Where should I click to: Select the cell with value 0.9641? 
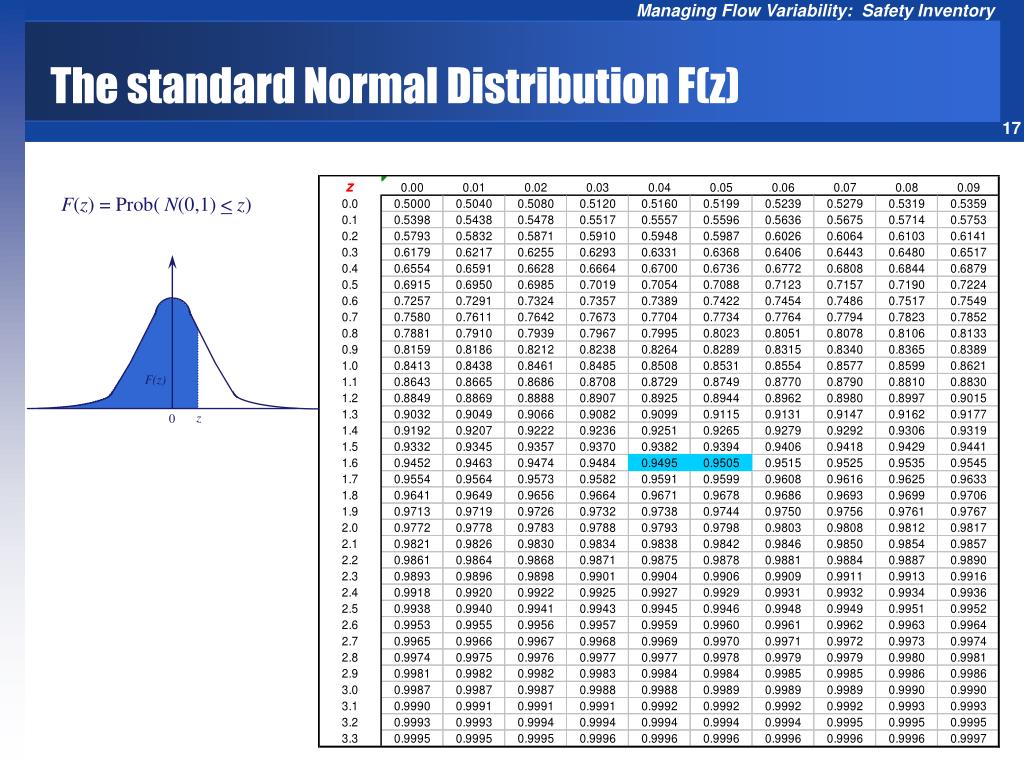(x=412, y=495)
